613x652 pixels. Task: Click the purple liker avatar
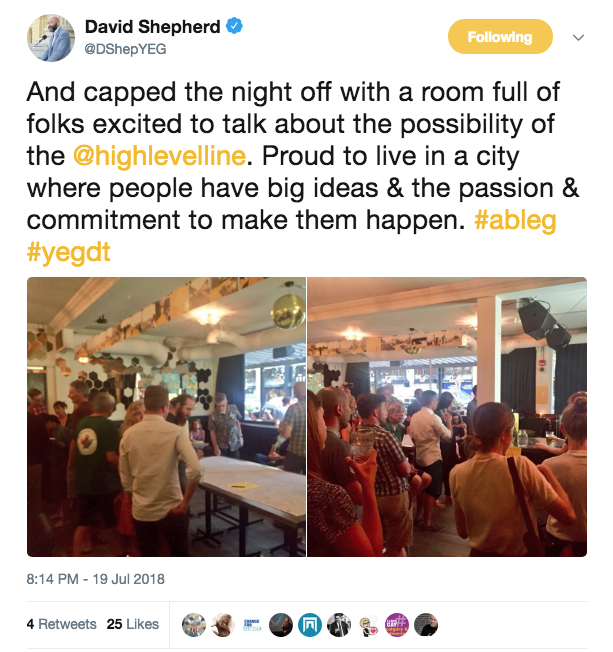[397, 624]
